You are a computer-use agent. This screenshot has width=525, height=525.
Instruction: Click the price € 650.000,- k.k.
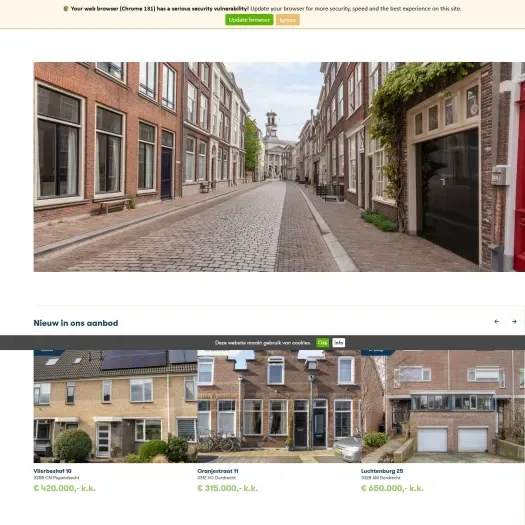pos(392,488)
